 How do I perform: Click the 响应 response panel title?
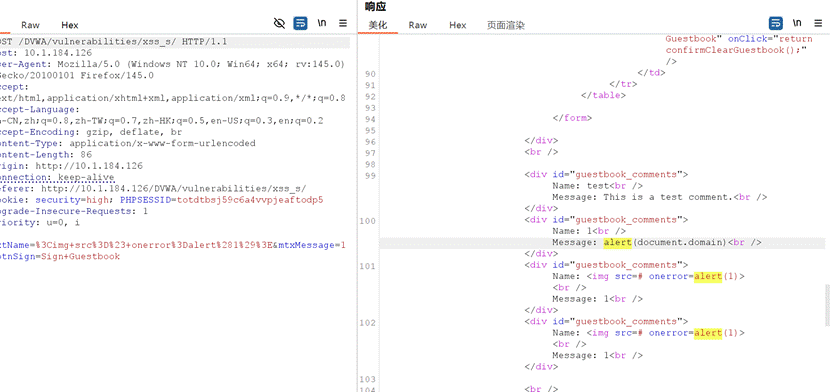point(375,6)
